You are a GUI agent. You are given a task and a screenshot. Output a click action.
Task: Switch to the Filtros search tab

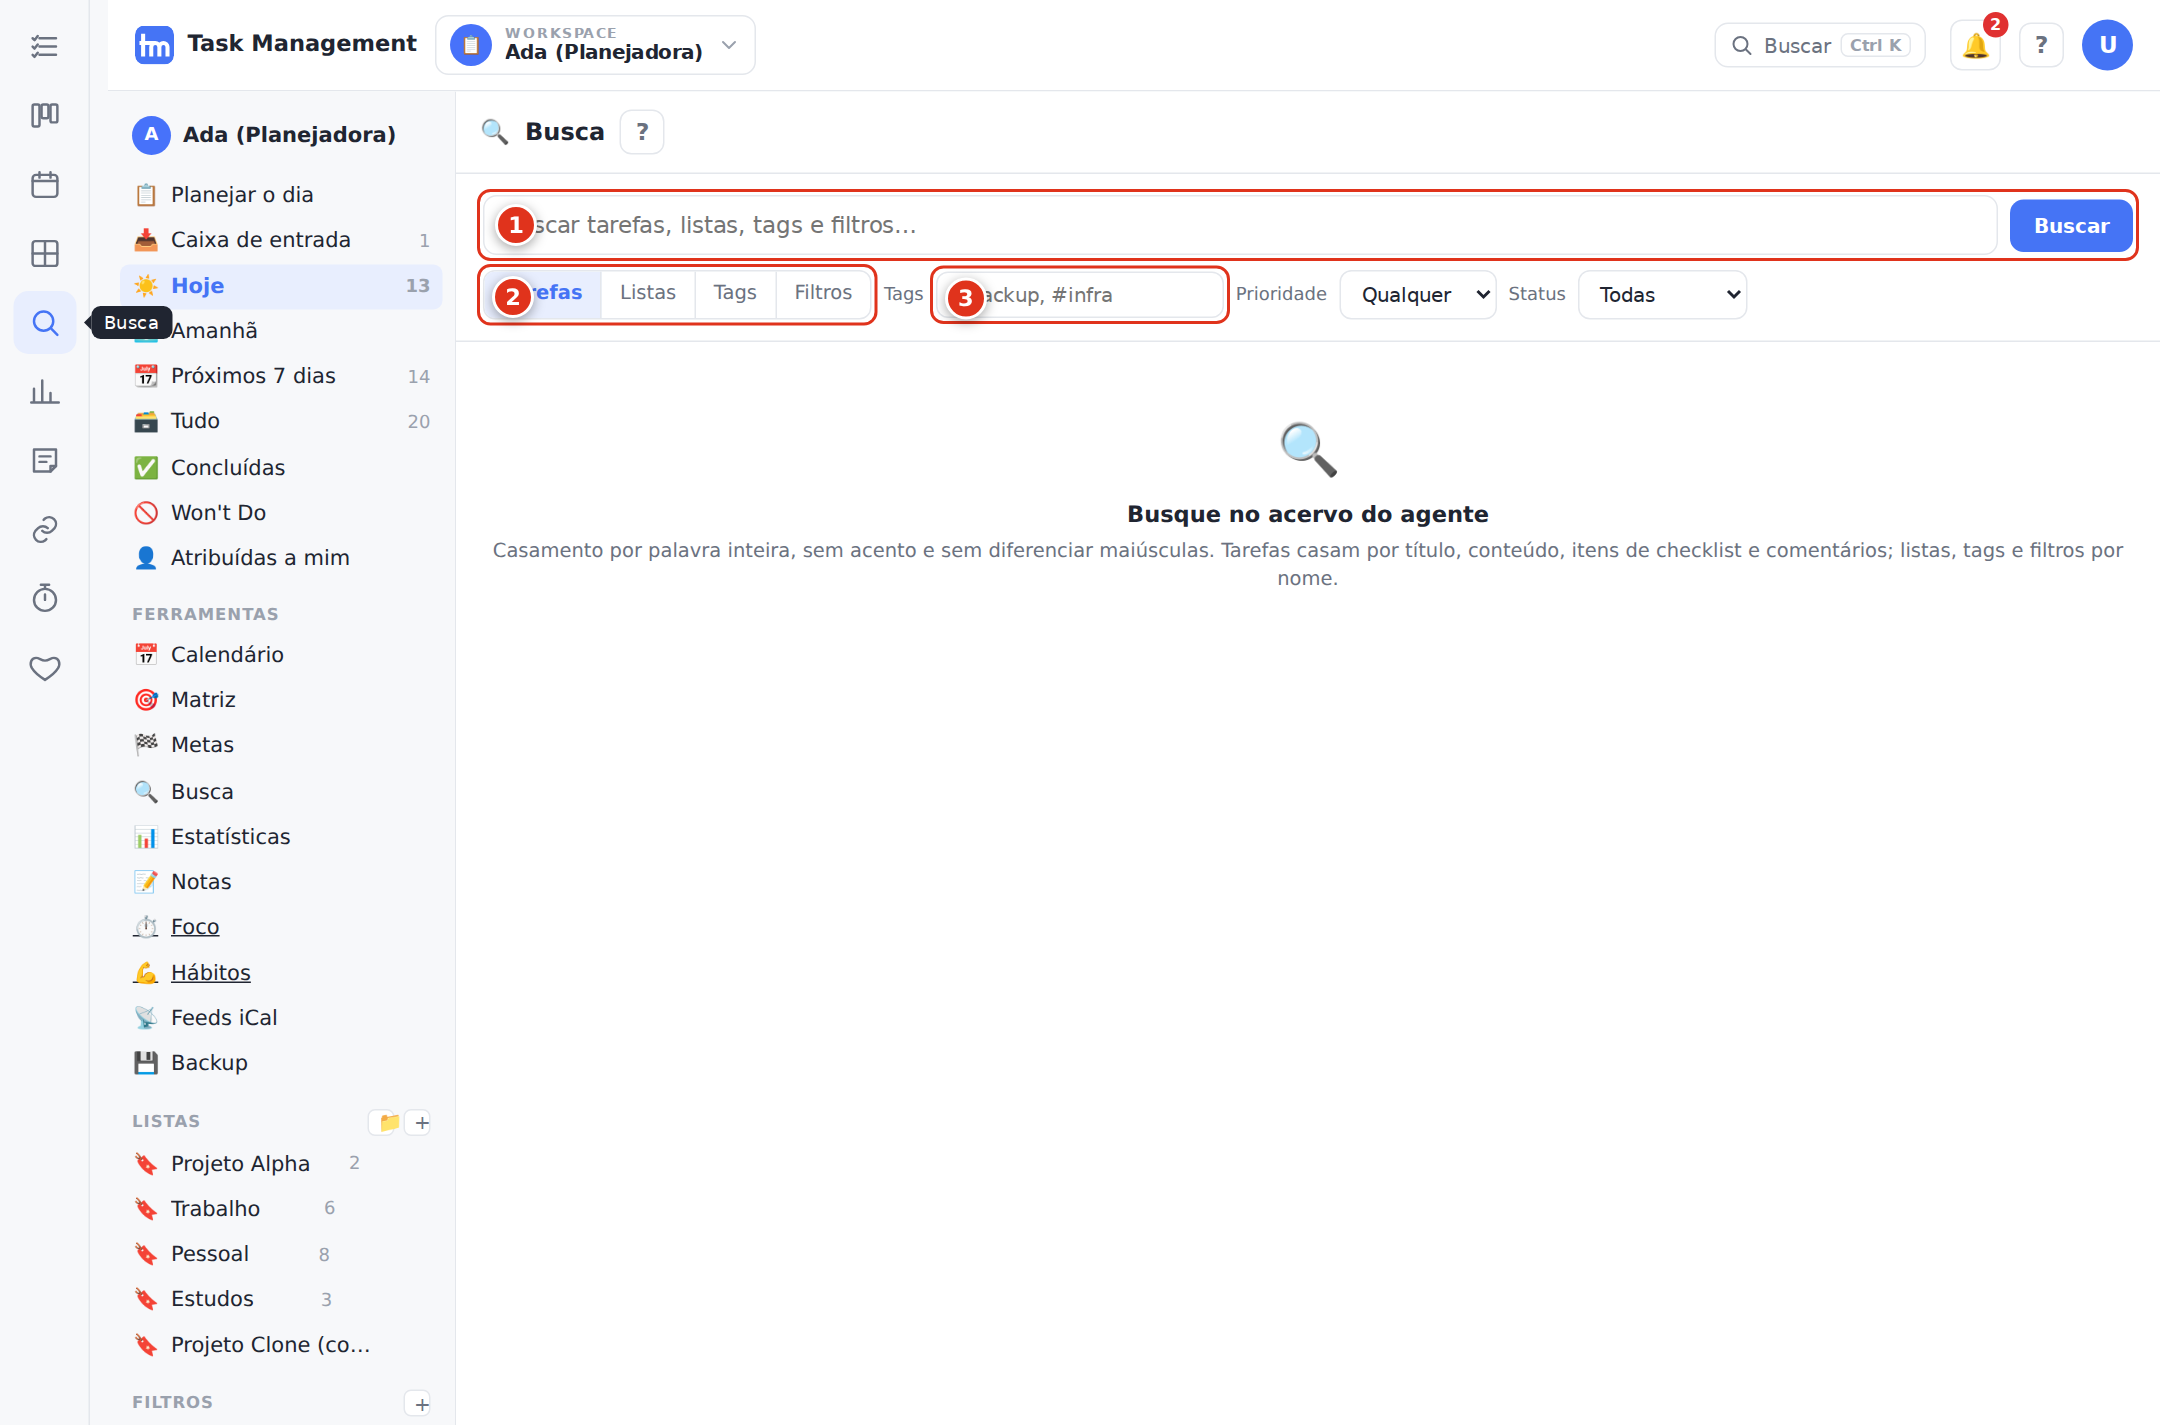click(x=823, y=293)
